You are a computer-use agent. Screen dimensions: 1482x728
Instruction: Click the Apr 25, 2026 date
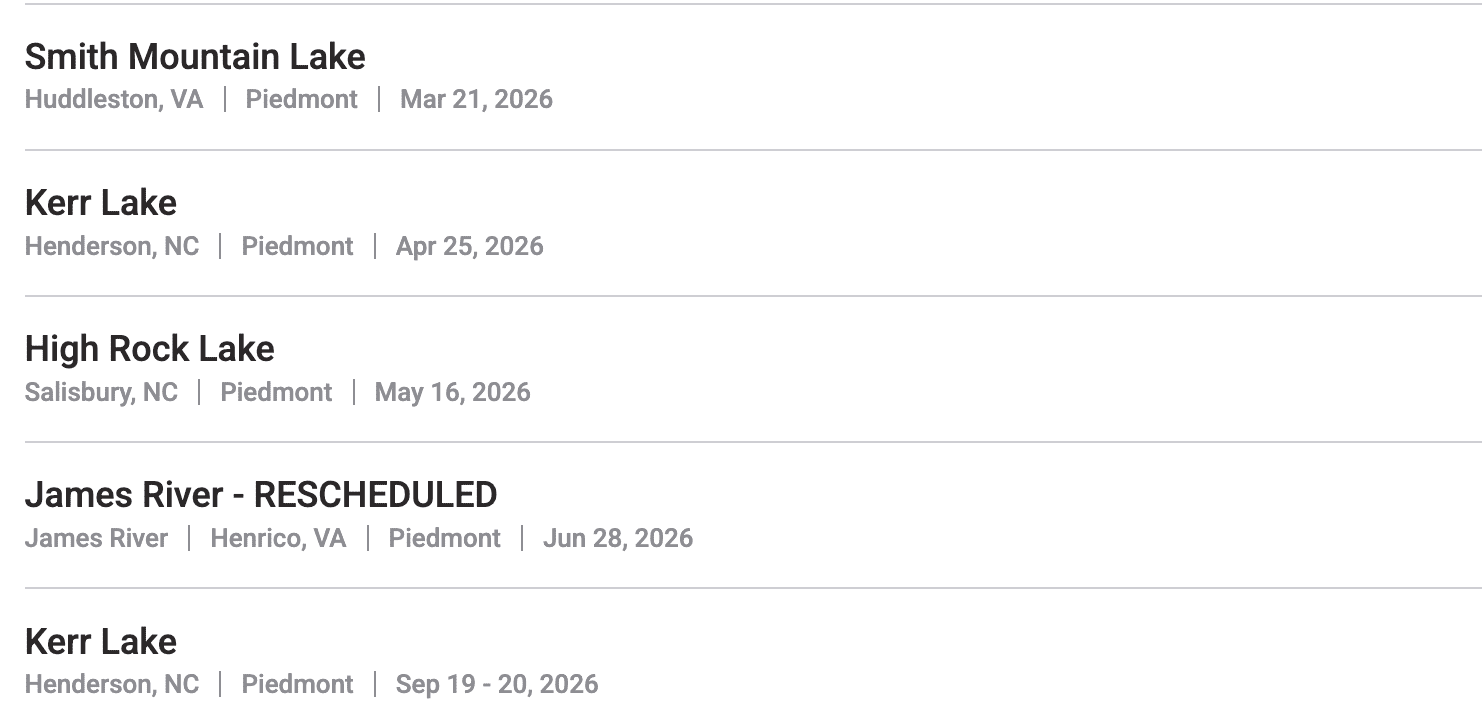point(470,246)
